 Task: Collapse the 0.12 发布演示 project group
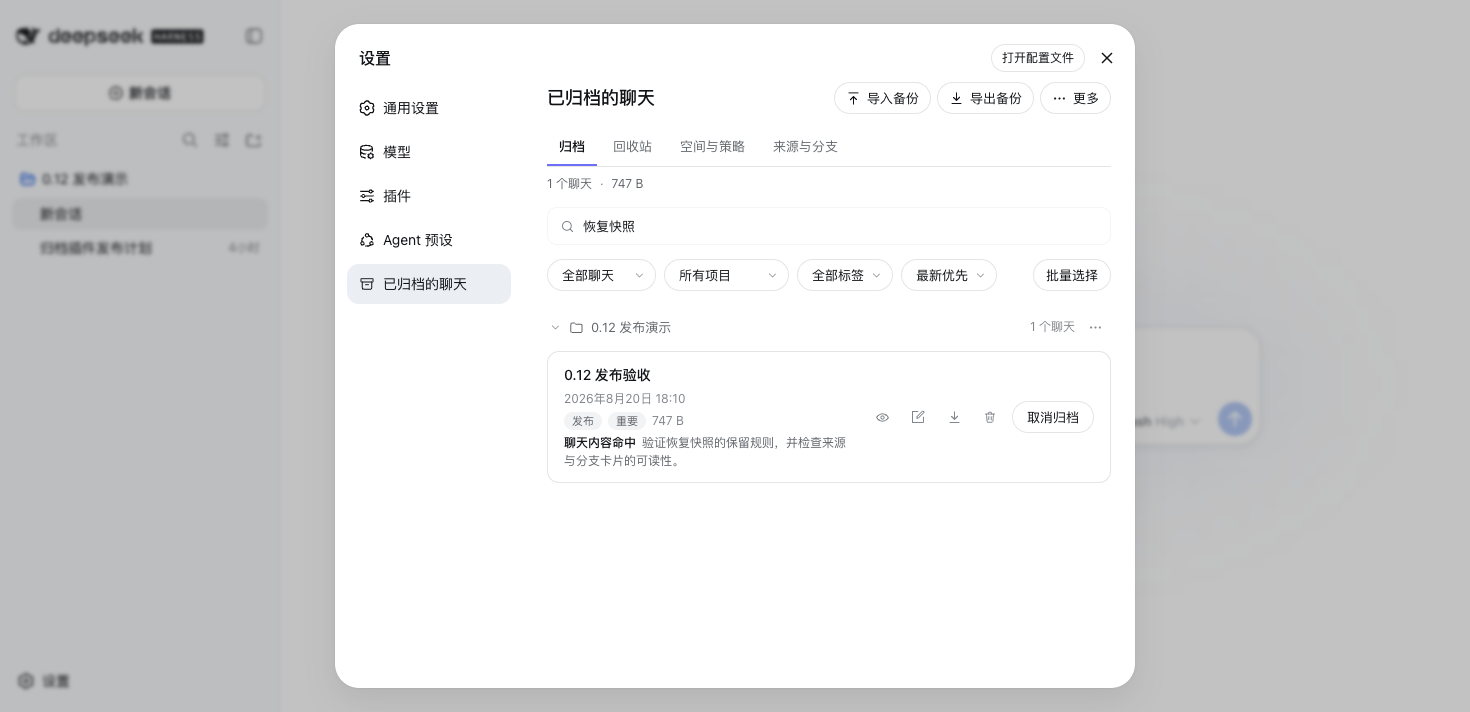(x=556, y=327)
